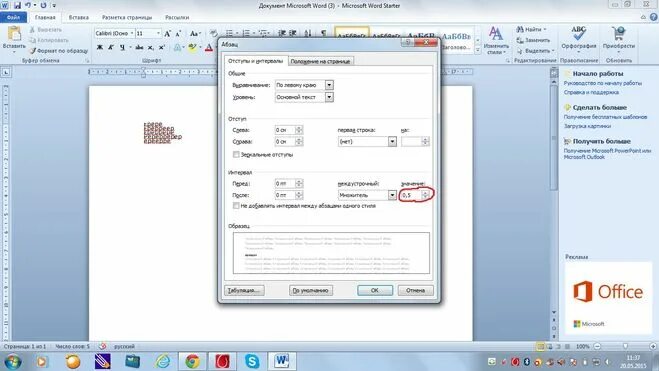
Task: Open the Файл tab
Action: (x=13, y=17)
